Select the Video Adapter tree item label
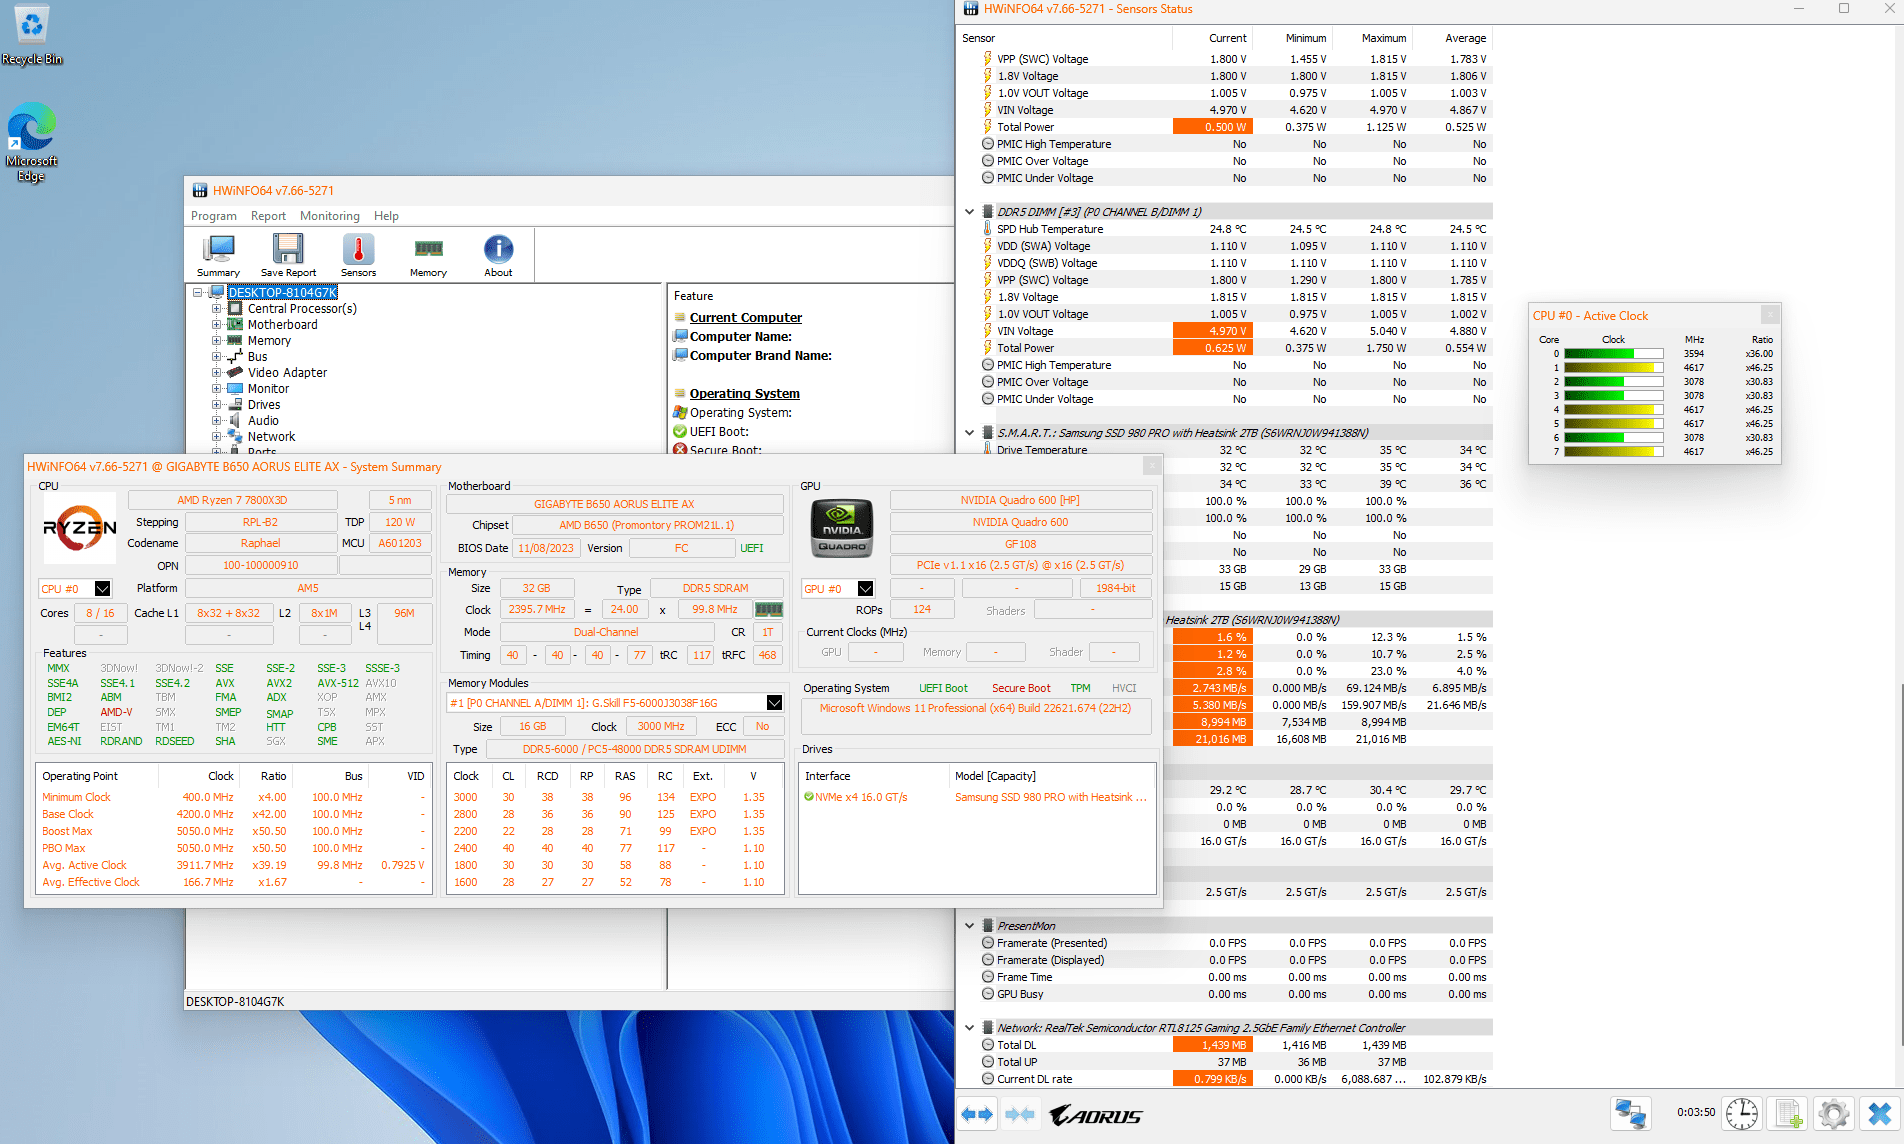This screenshot has width=1904, height=1144. coord(288,373)
